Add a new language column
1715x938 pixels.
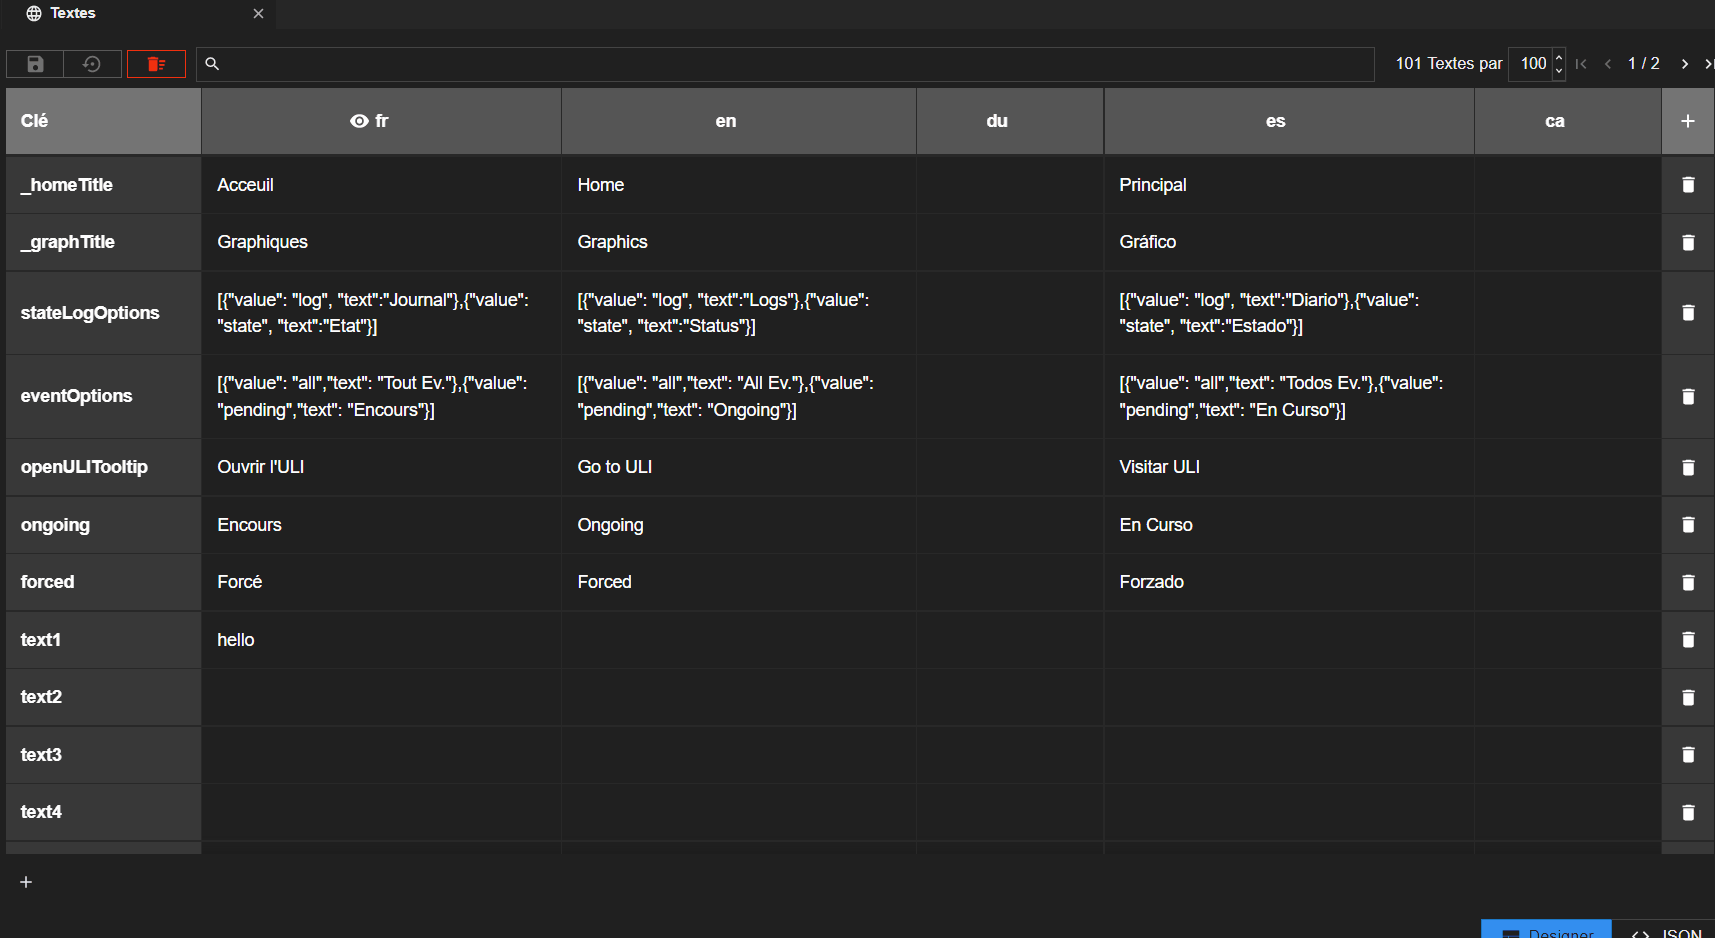pos(1688,121)
